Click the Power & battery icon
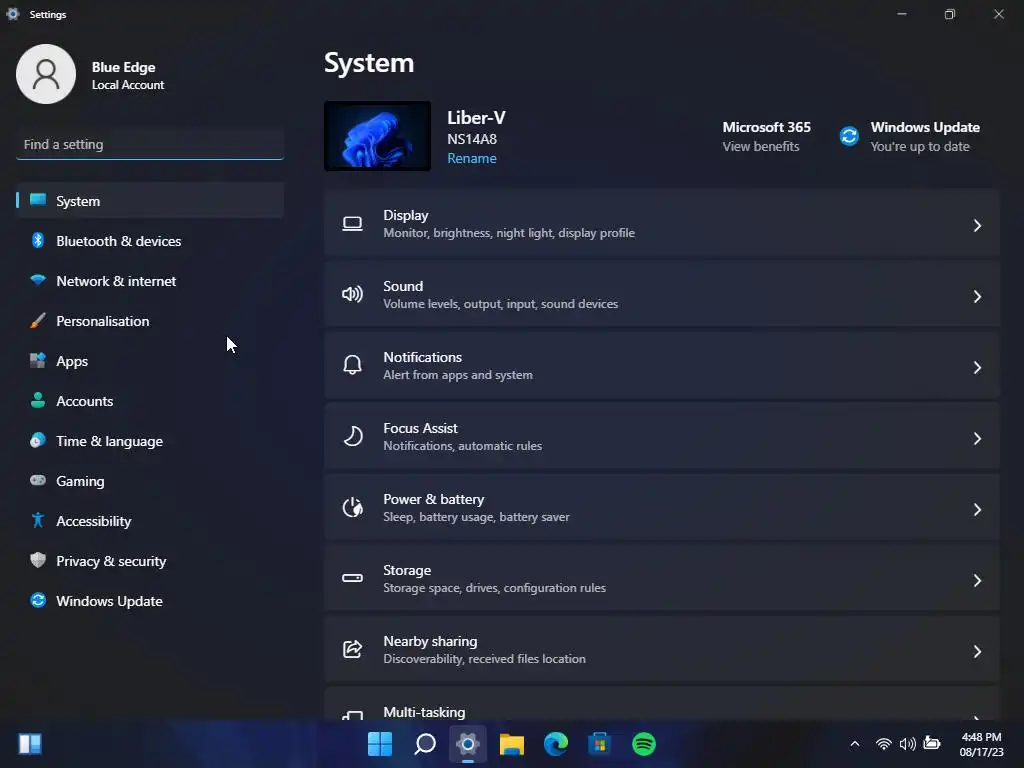This screenshot has width=1024, height=768. 353,507
